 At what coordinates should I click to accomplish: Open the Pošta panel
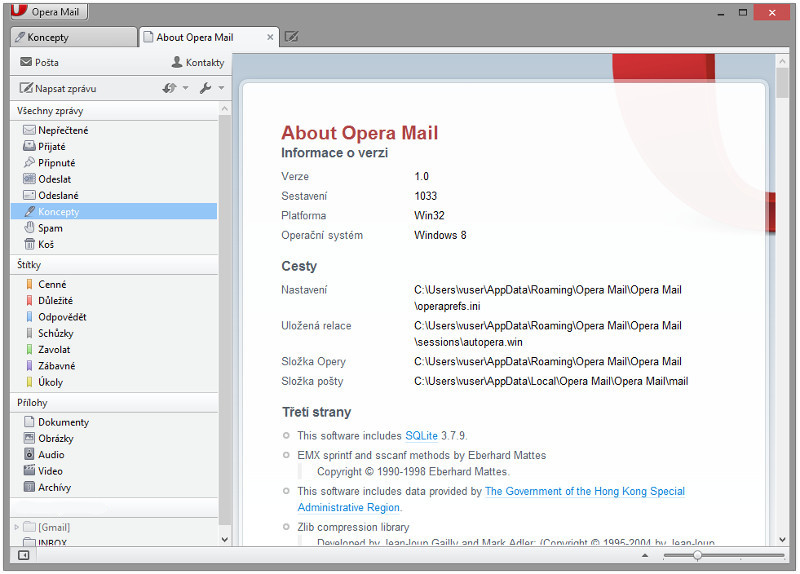tap(39, 62)
